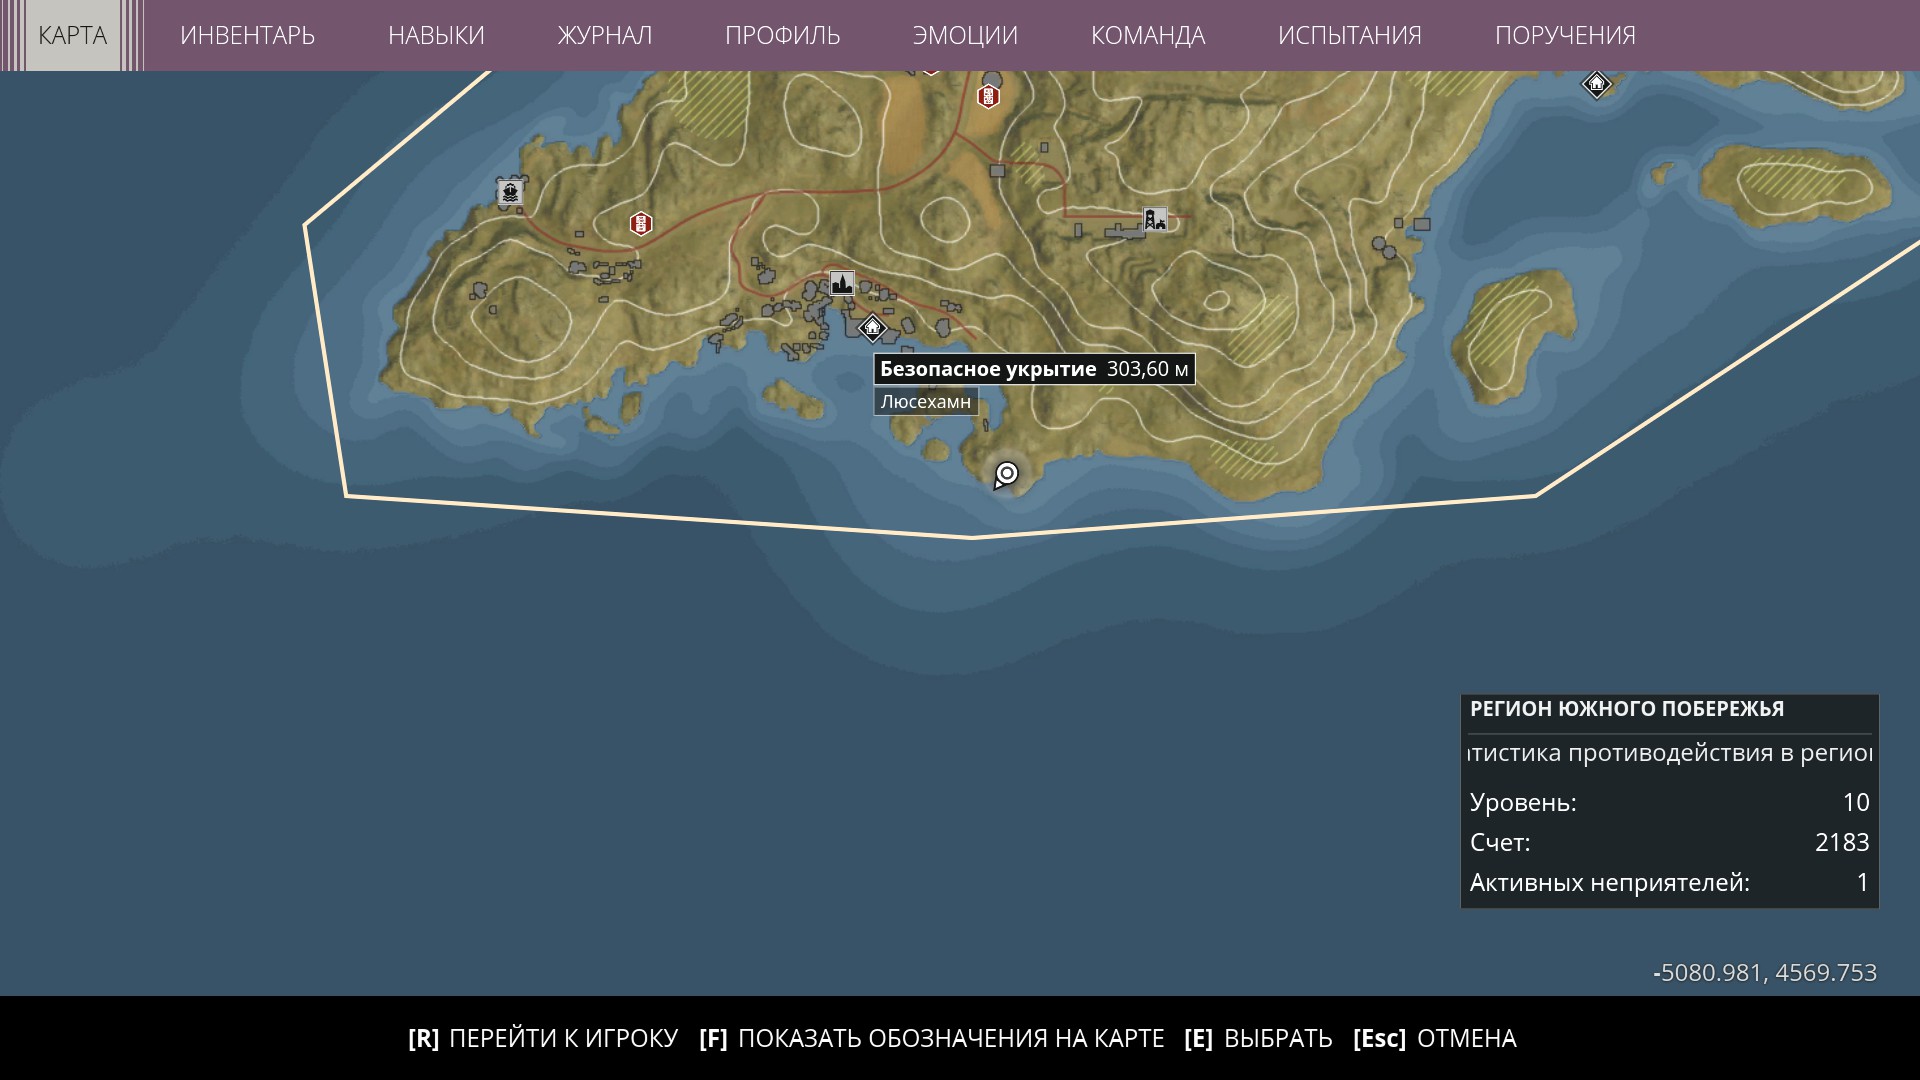1920x1080 pixels.
Task: Switch to the ПРОФИЛЬ tab
Action: (782, 35)
